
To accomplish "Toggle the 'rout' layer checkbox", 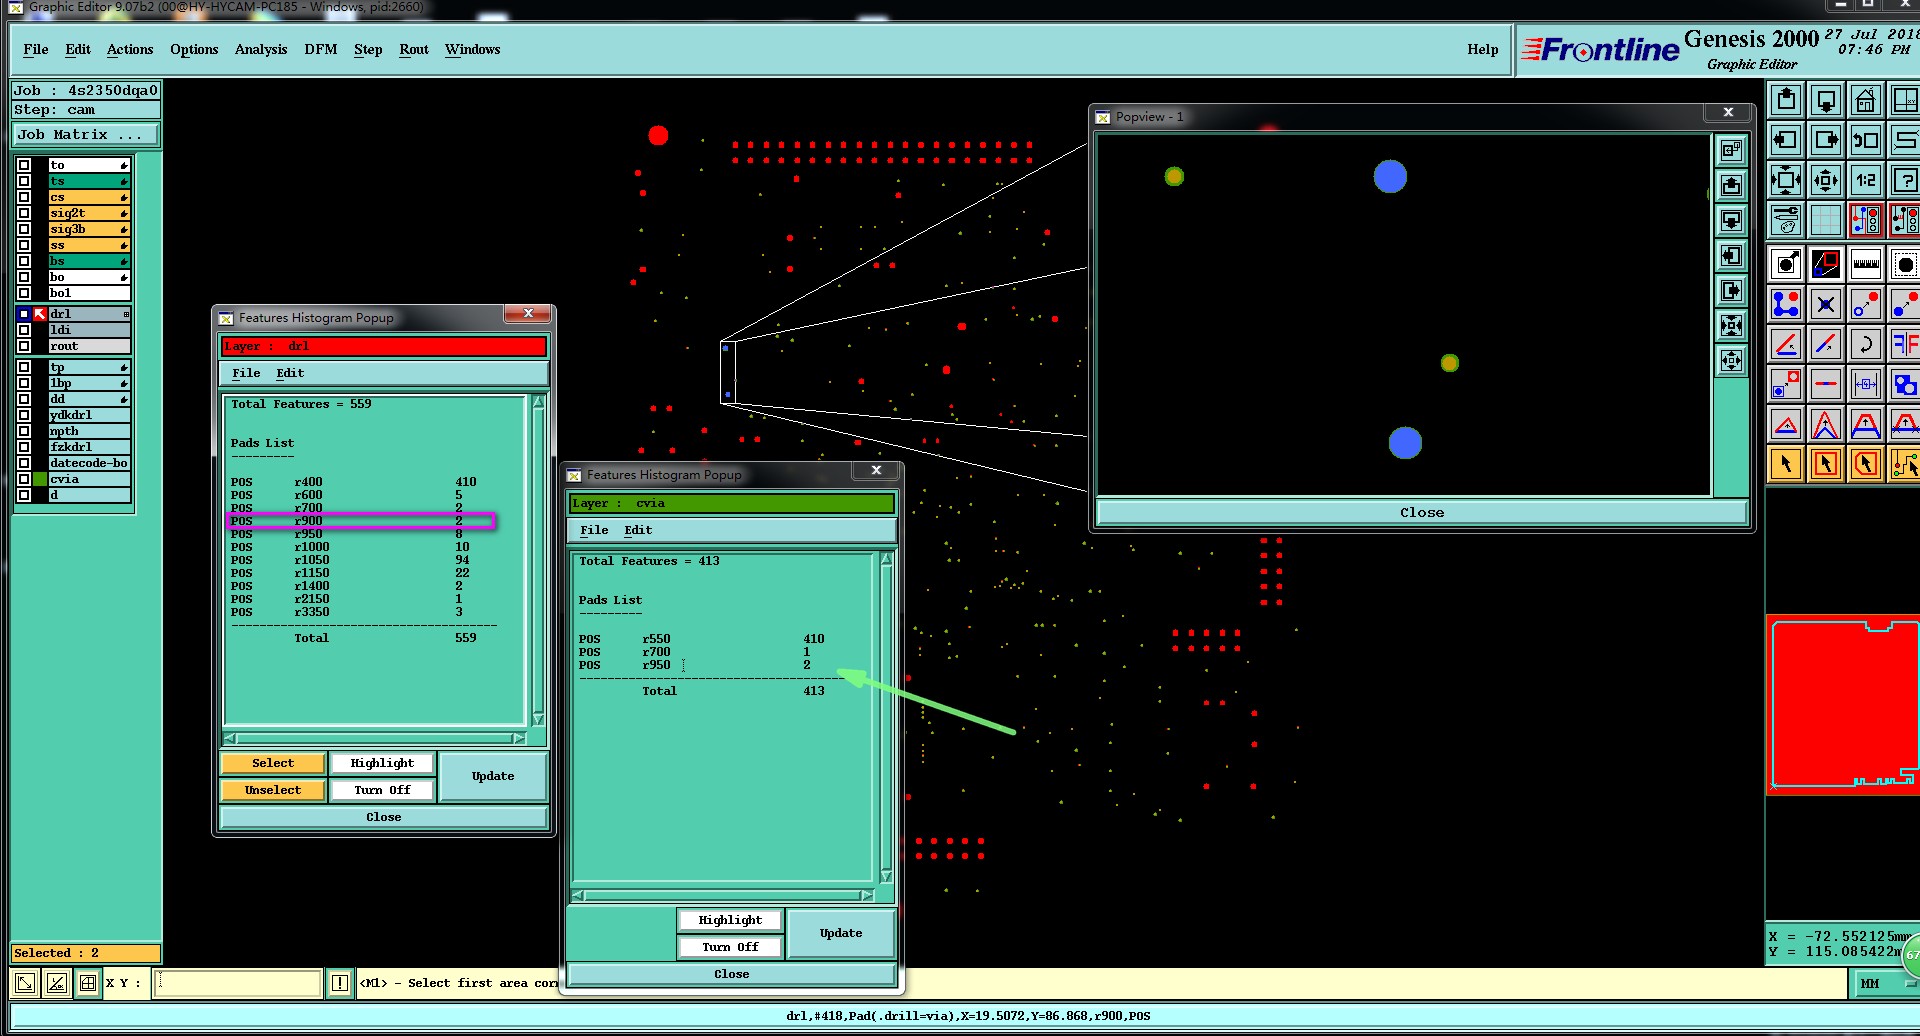I will tap(24, 346).
